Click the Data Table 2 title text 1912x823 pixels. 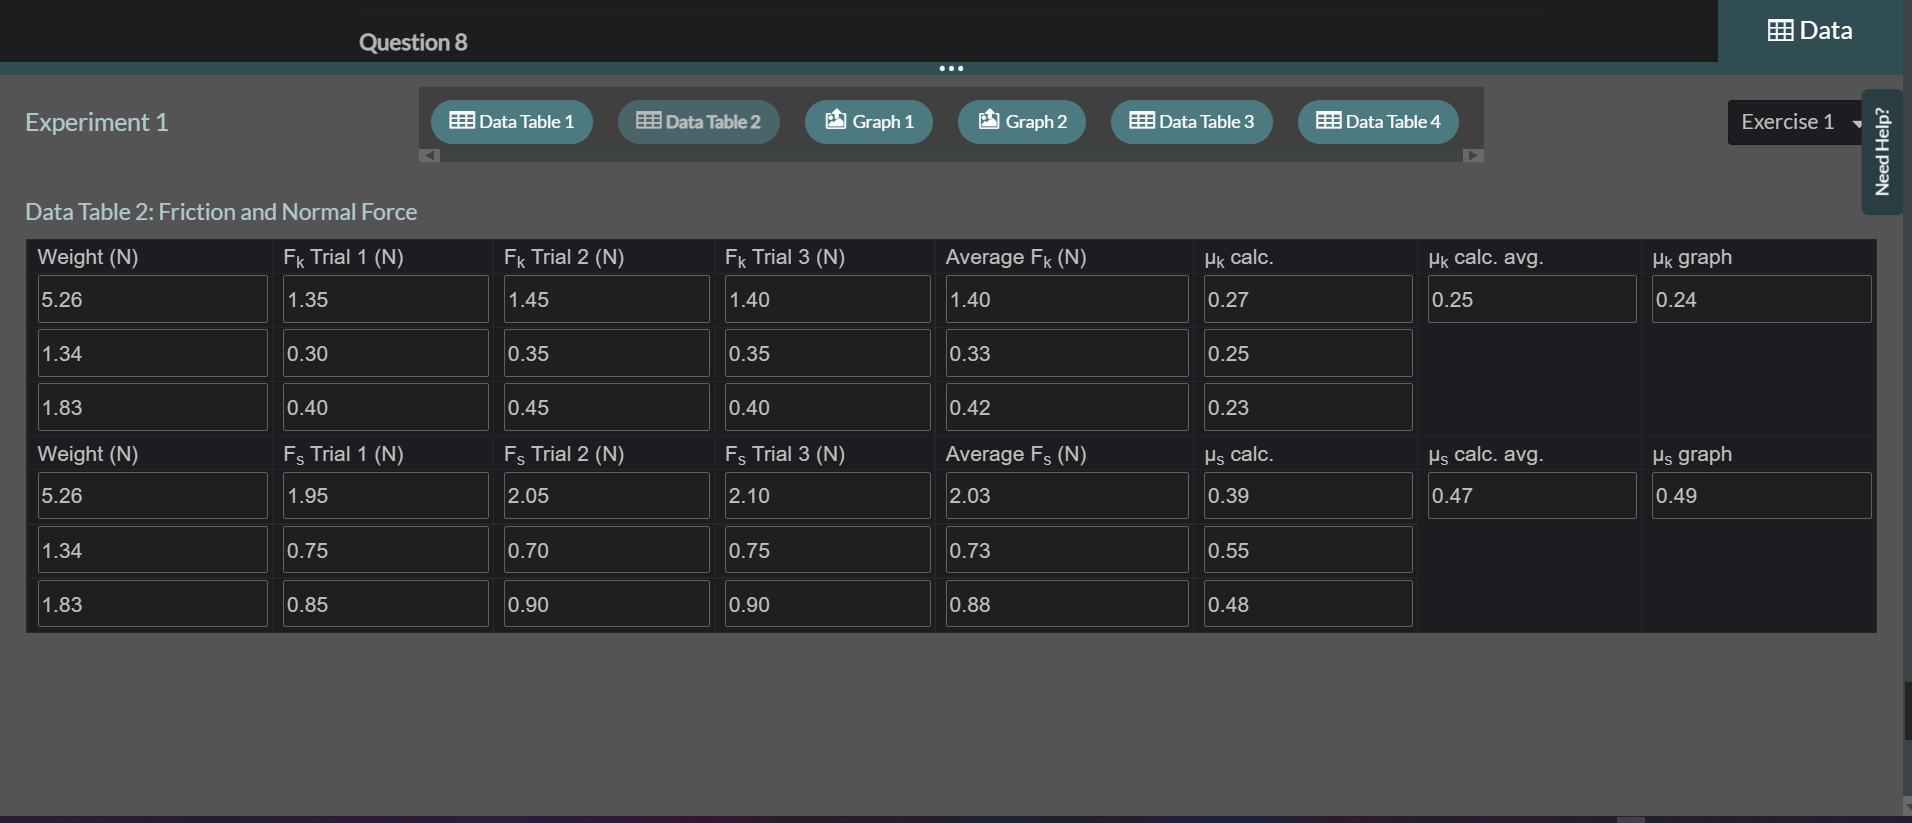click(x=221, y=212)
